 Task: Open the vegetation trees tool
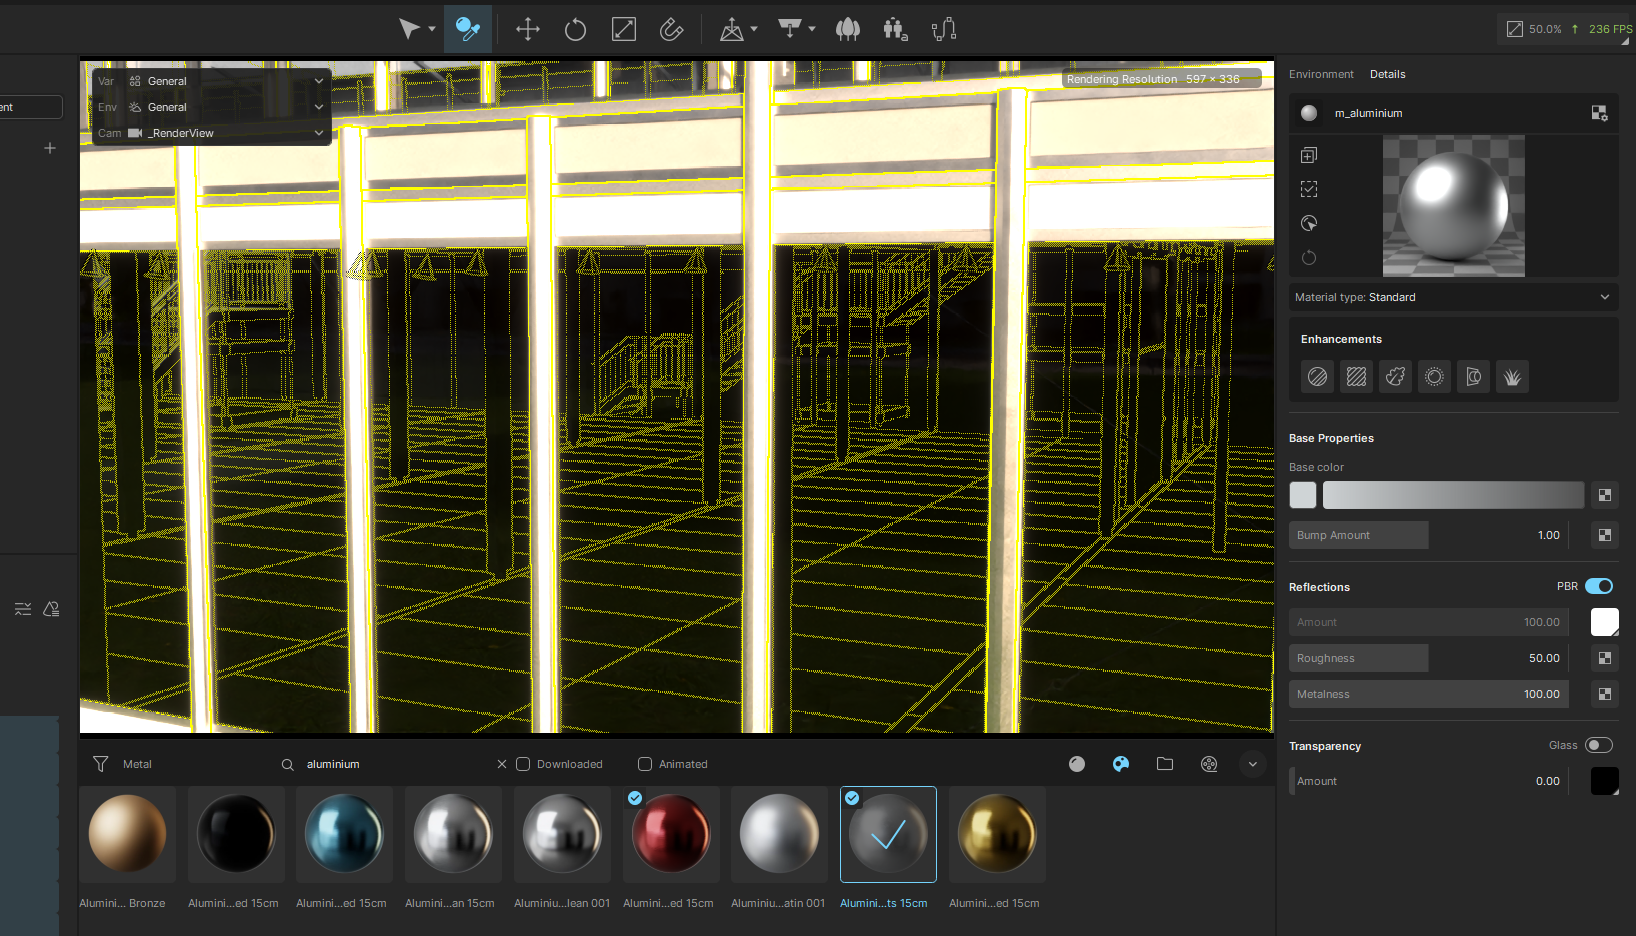[x=848, y=29]
